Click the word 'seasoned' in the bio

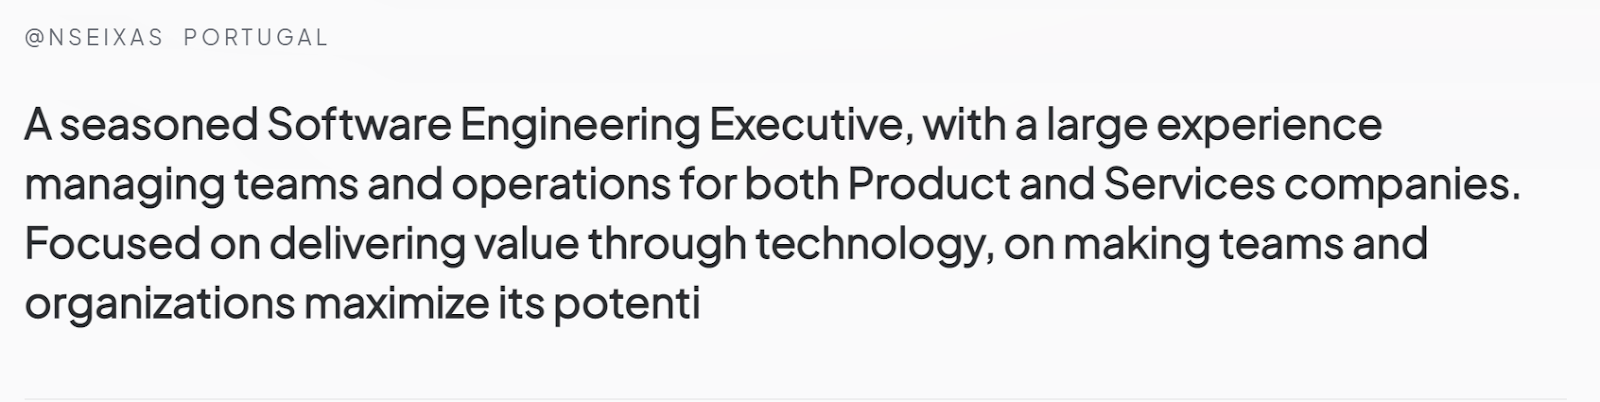coord(159,126)
